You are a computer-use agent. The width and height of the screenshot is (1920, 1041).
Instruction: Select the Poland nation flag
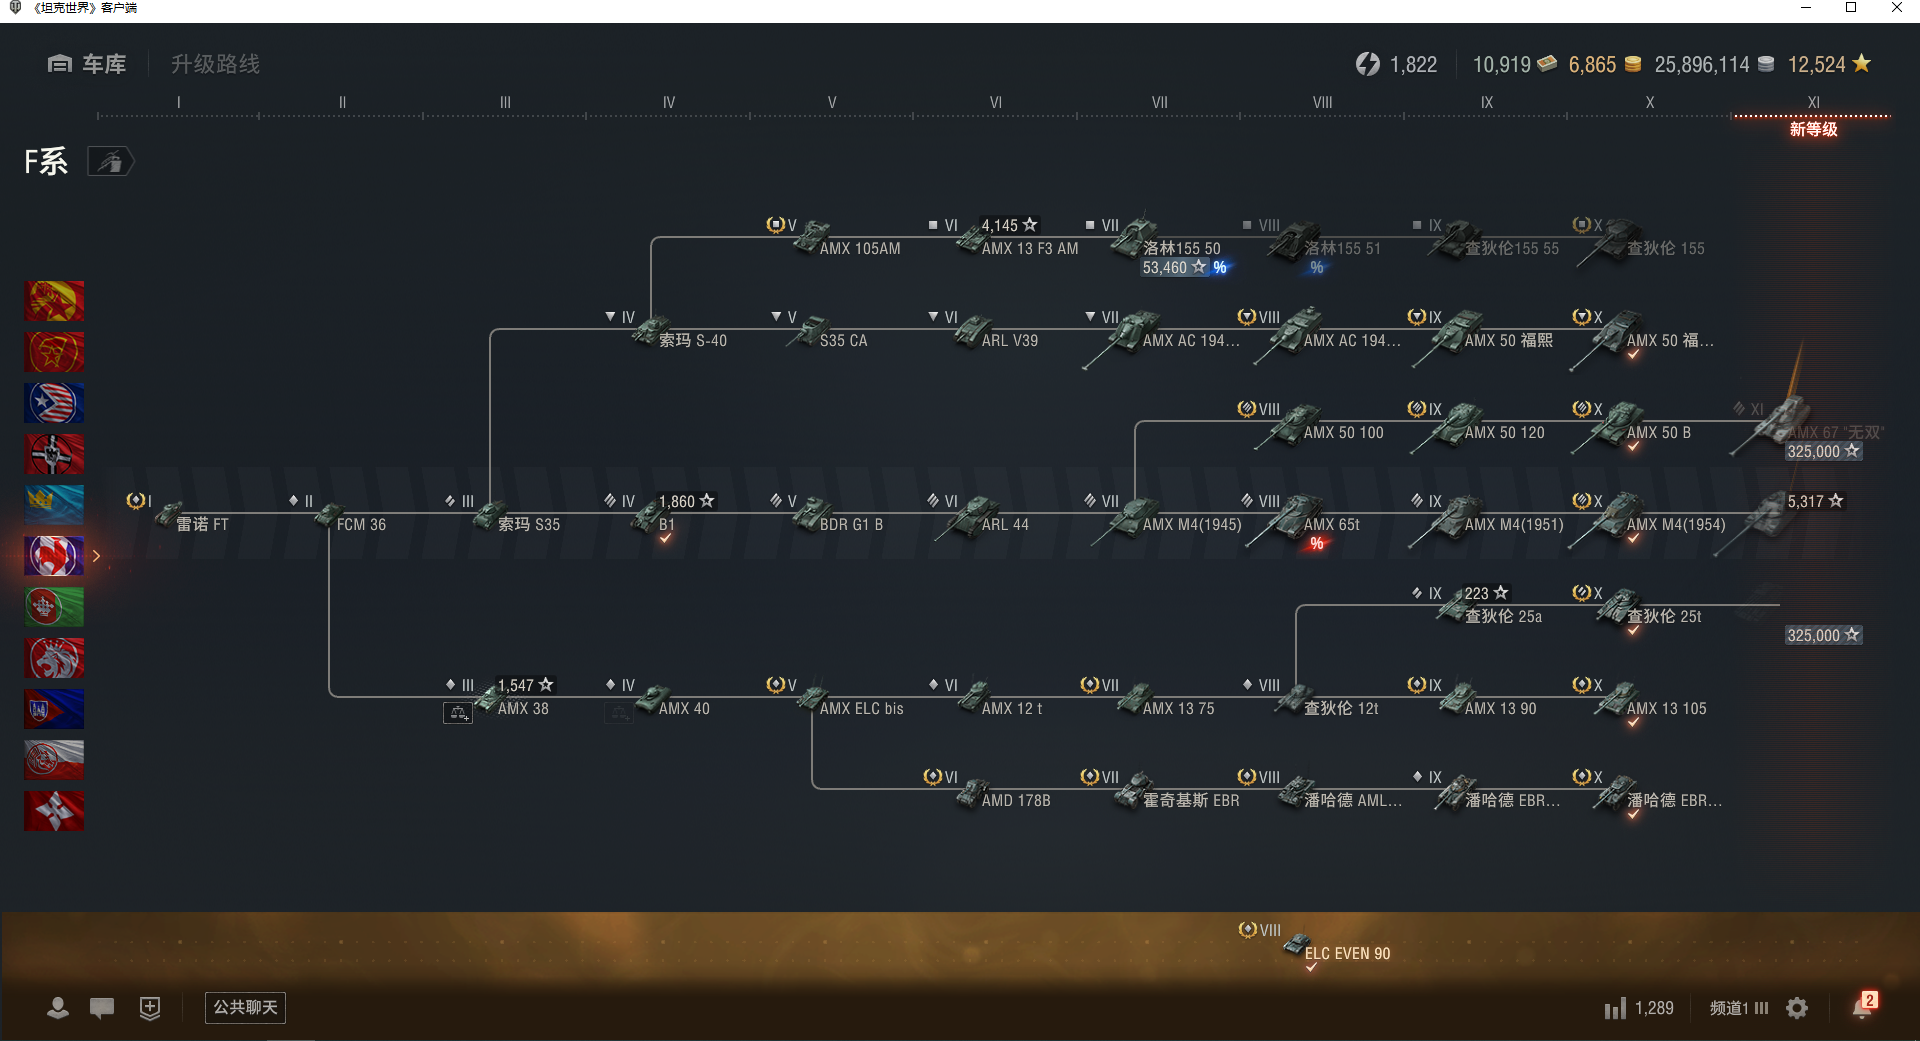point(54,760)
